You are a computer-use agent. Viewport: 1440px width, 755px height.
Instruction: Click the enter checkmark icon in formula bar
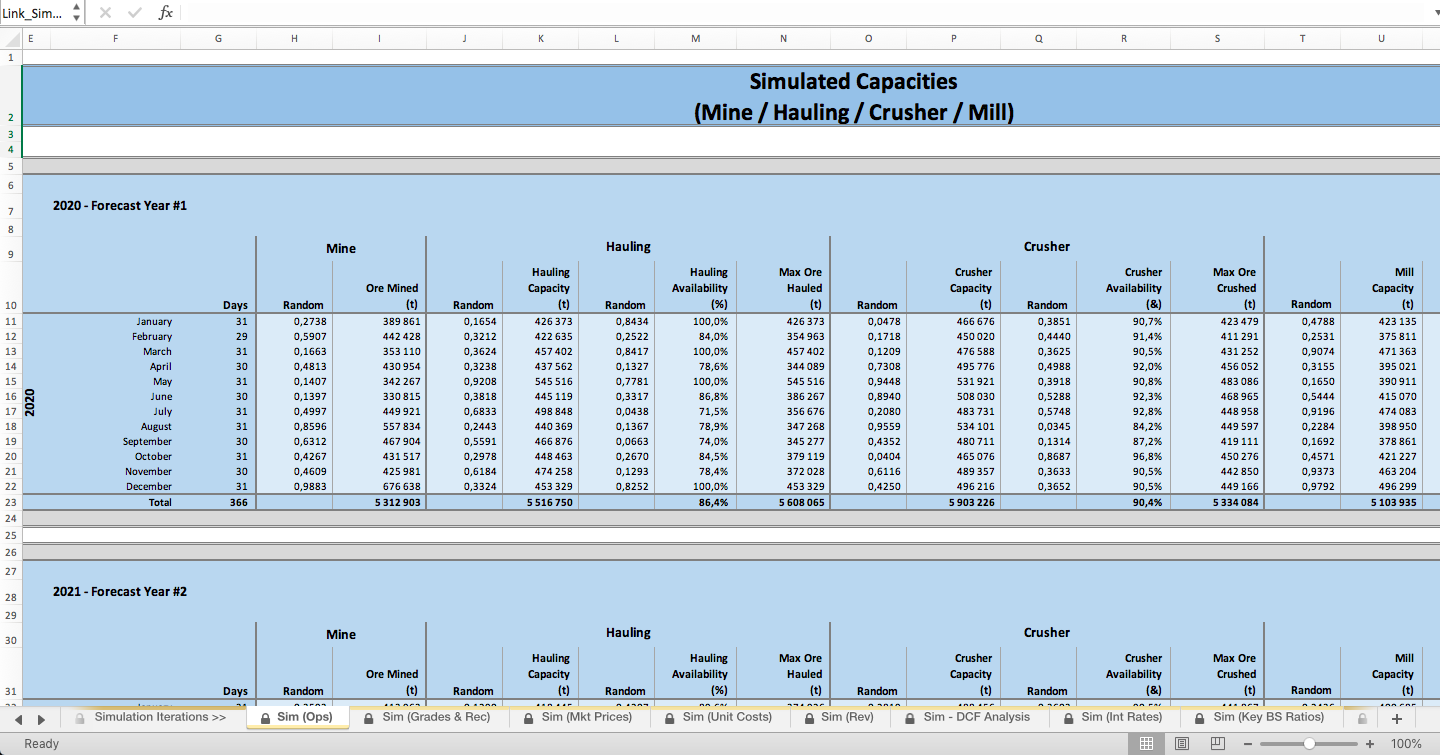(135, 12)
